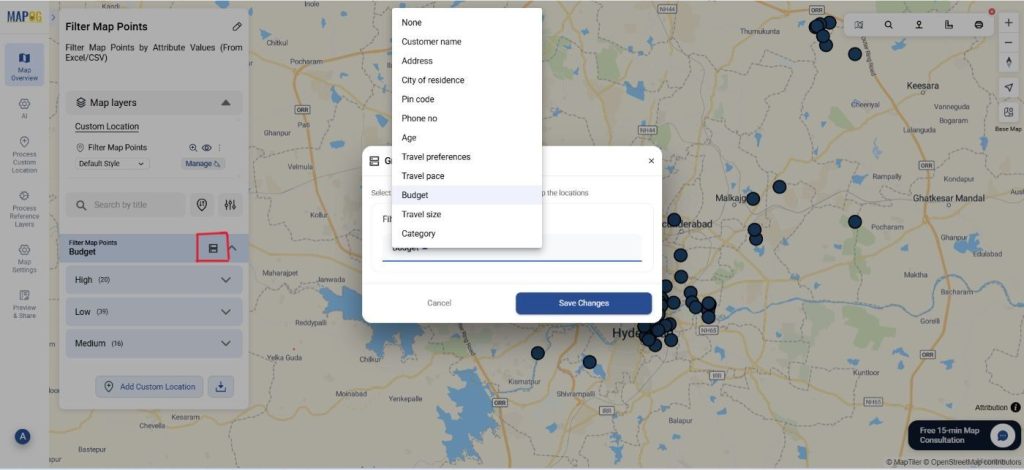1024x470 pixels.
Task: Open Map Settings in the sidebar
Action: pos(24,257)
